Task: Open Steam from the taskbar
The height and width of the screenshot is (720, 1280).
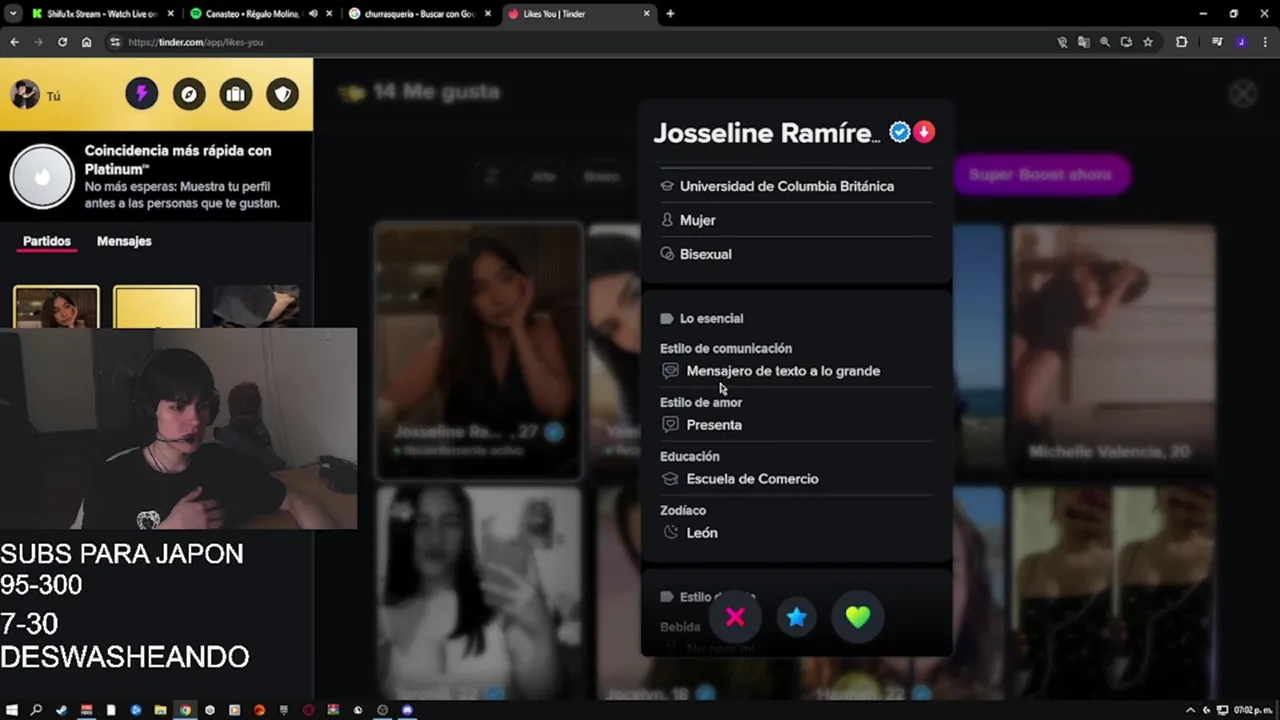Action: [61, 710]
